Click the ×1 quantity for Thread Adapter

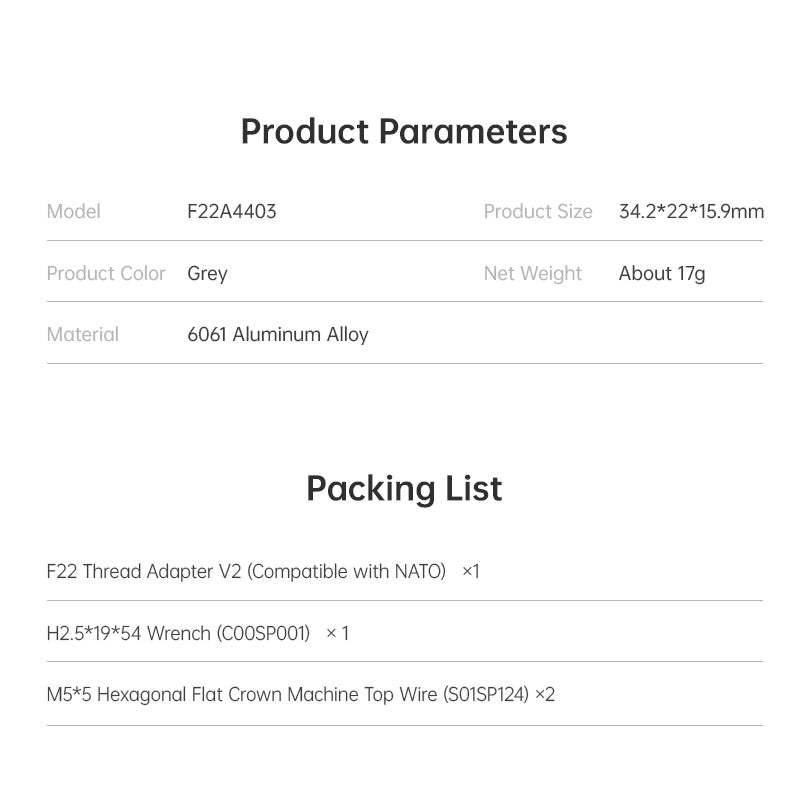pyautogui.click(x=471, y=572)
